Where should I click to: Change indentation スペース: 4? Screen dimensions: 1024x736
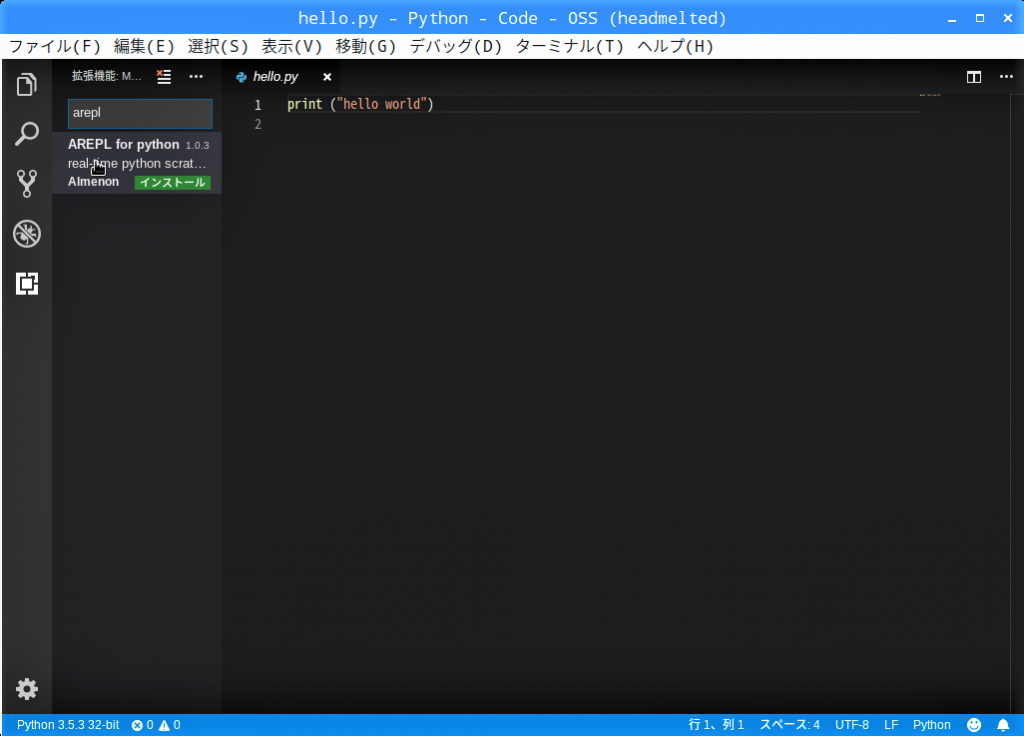pos(790,725)
